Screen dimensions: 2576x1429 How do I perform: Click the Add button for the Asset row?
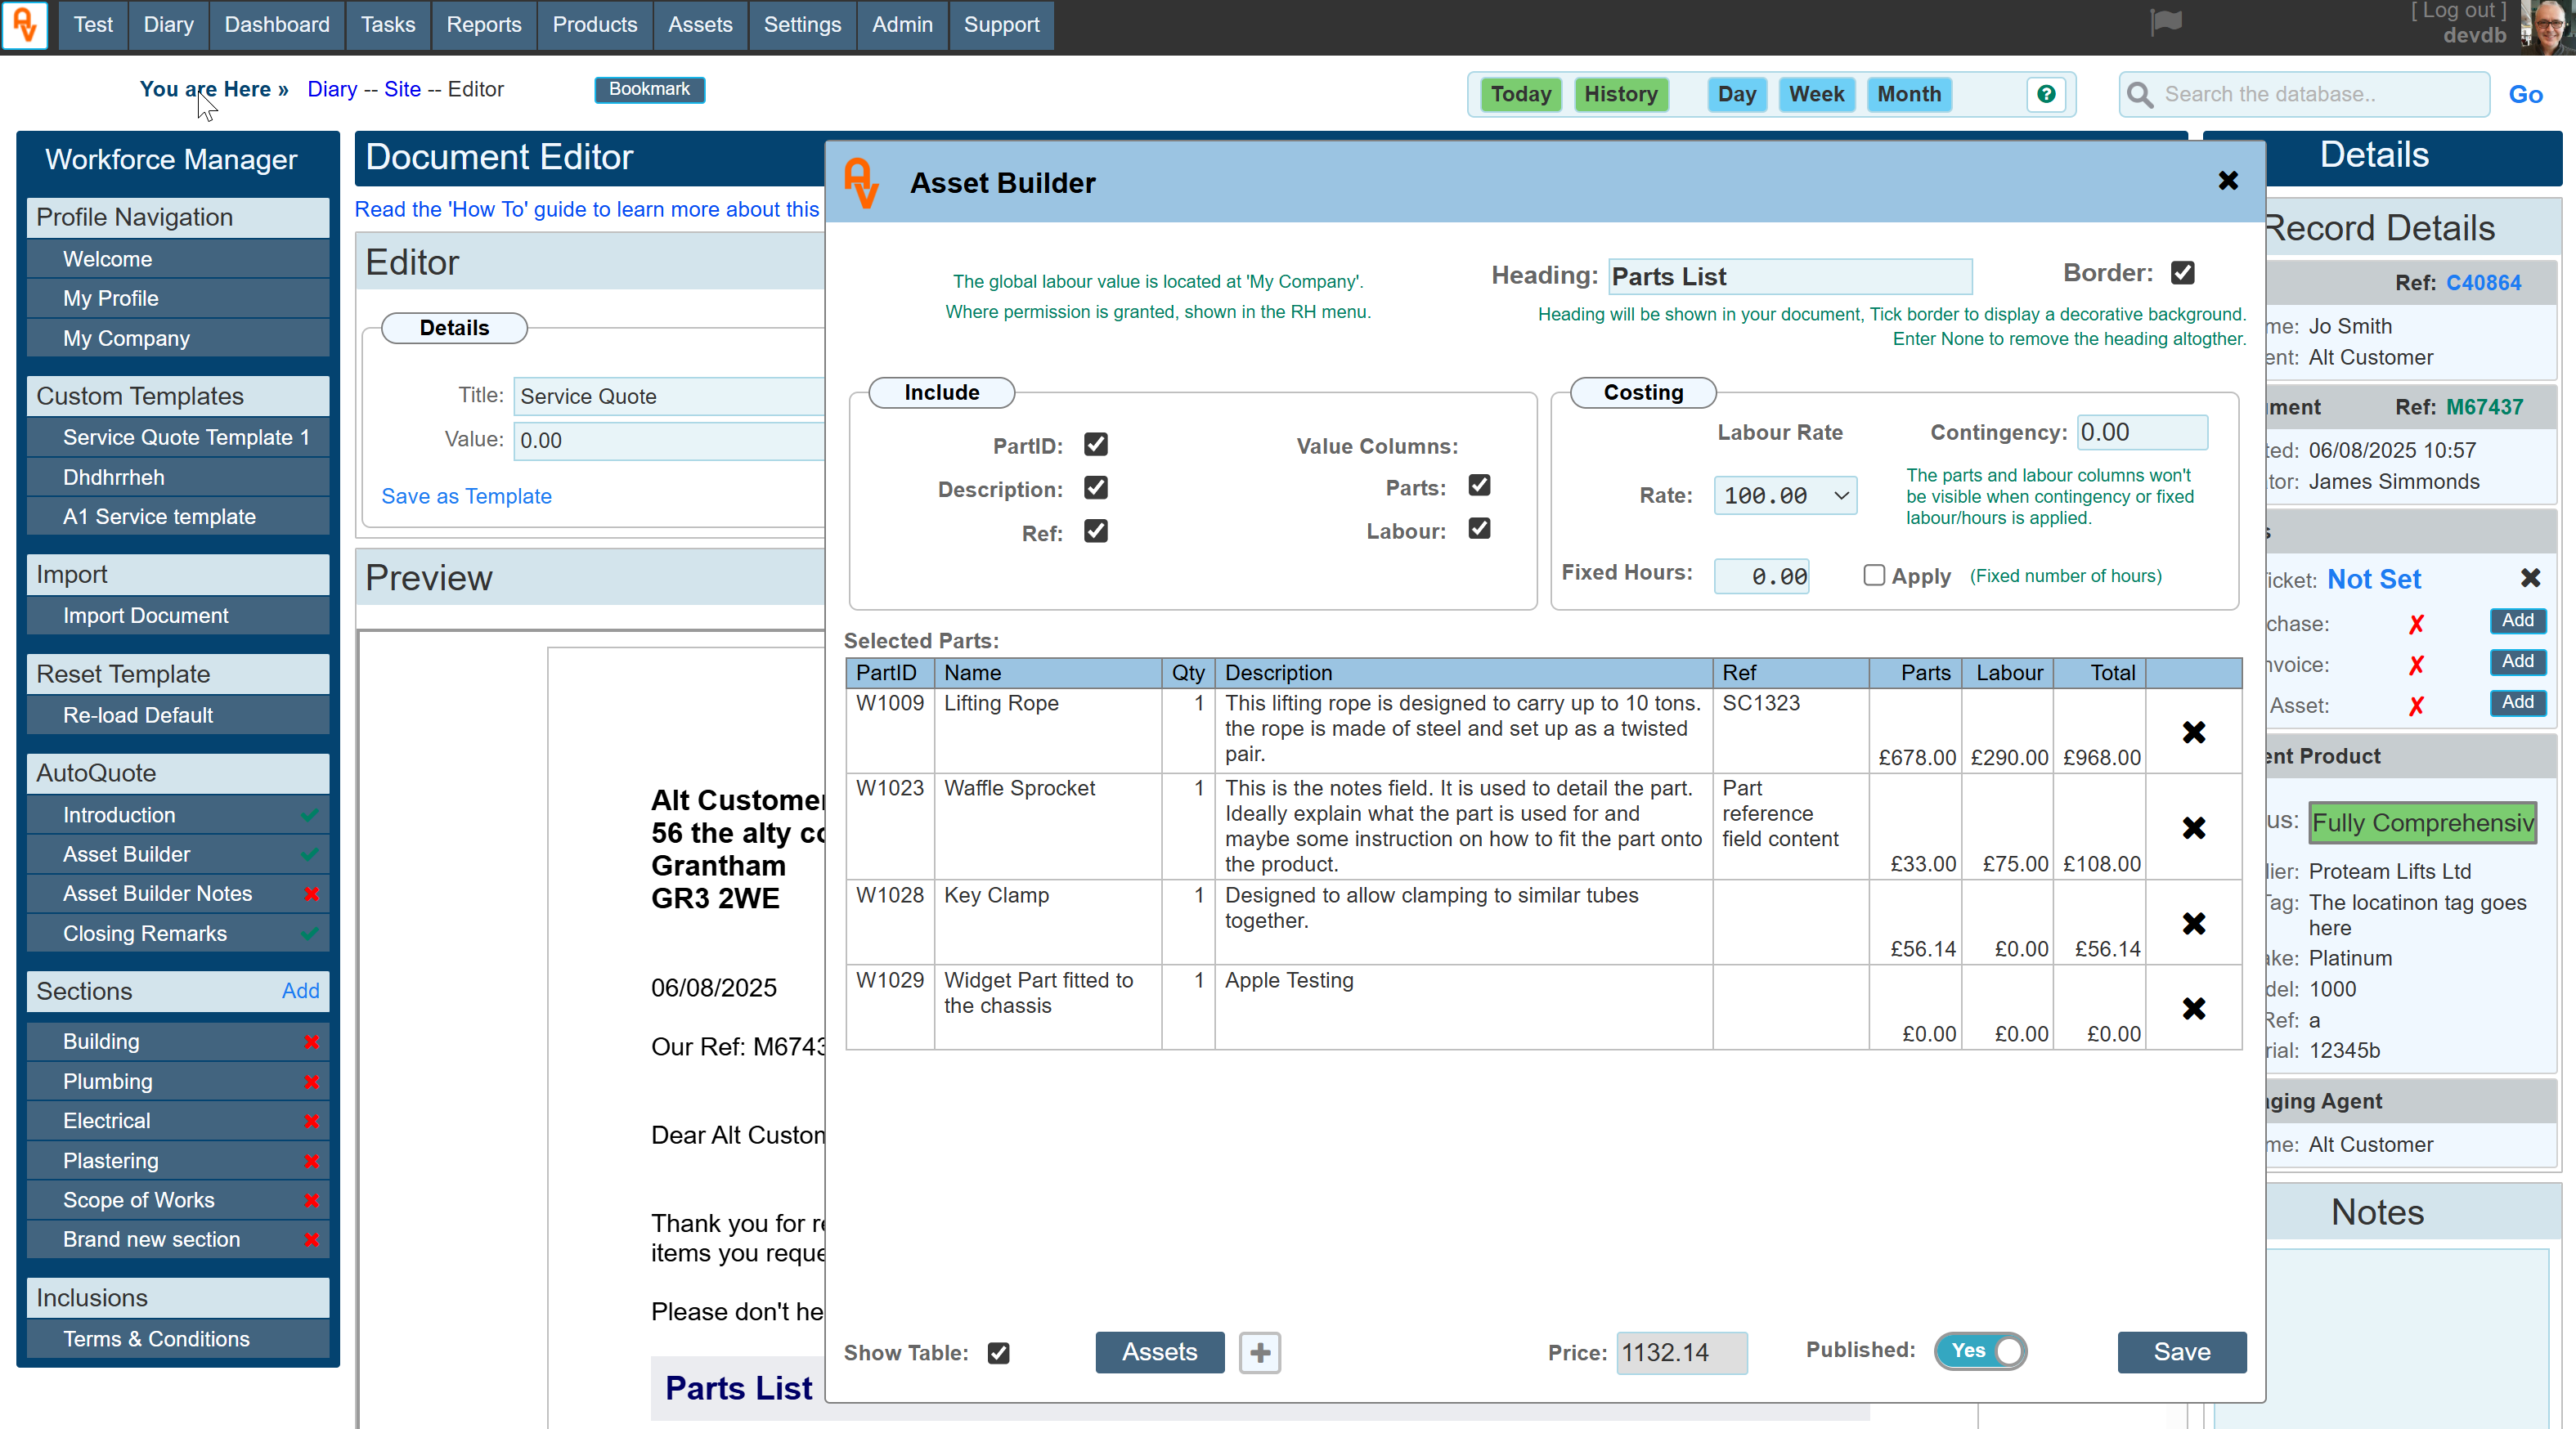(x=2517, y=703)
